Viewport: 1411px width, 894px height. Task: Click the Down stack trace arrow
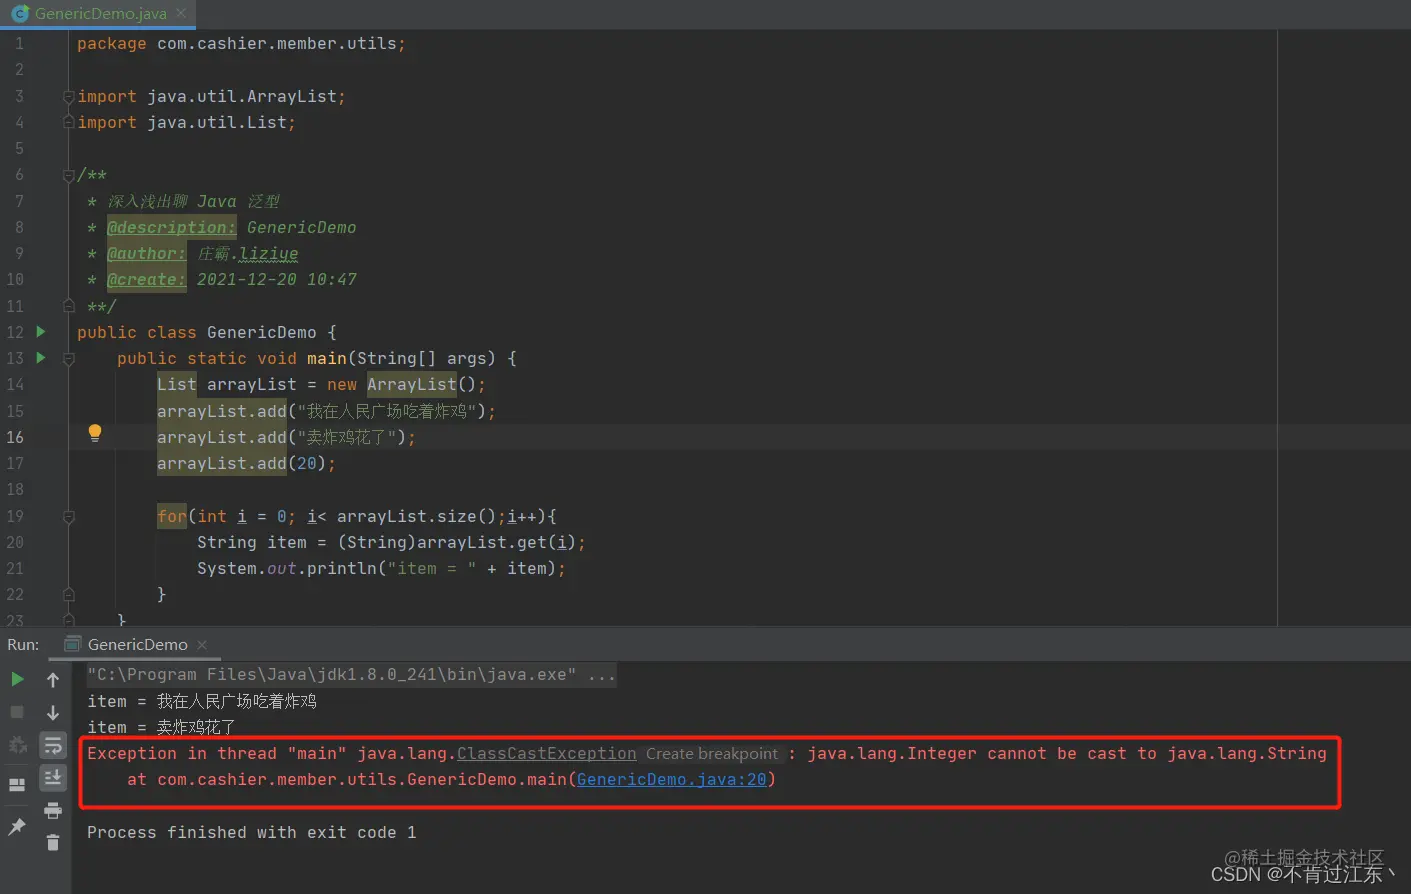coord(53,712)
